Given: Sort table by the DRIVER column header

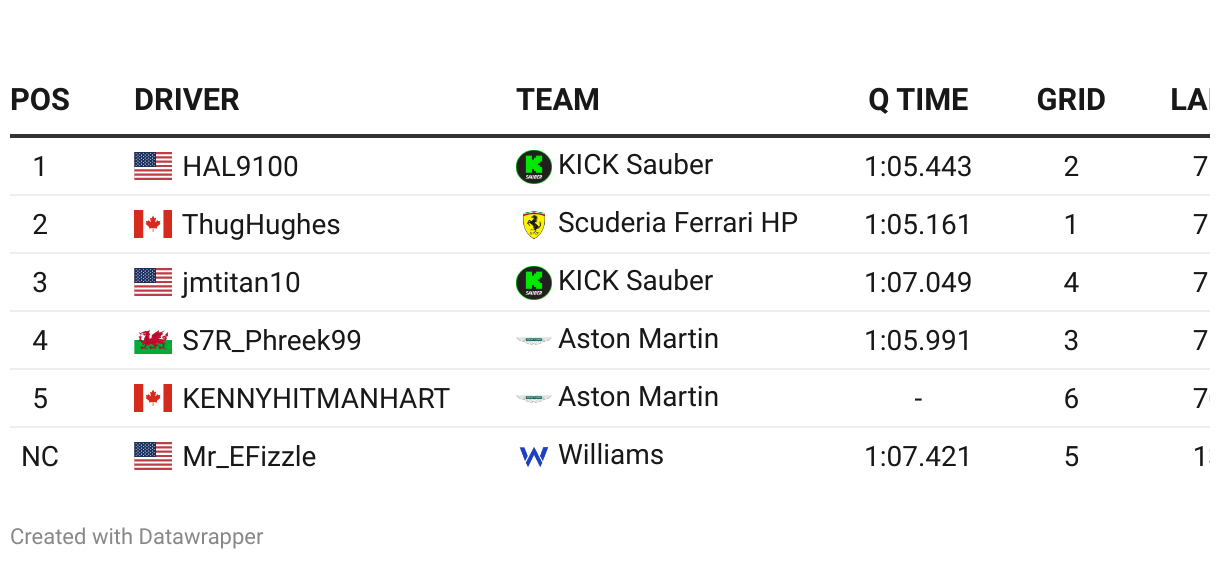Looking at the screenshot, I should (x=187, y=100).
